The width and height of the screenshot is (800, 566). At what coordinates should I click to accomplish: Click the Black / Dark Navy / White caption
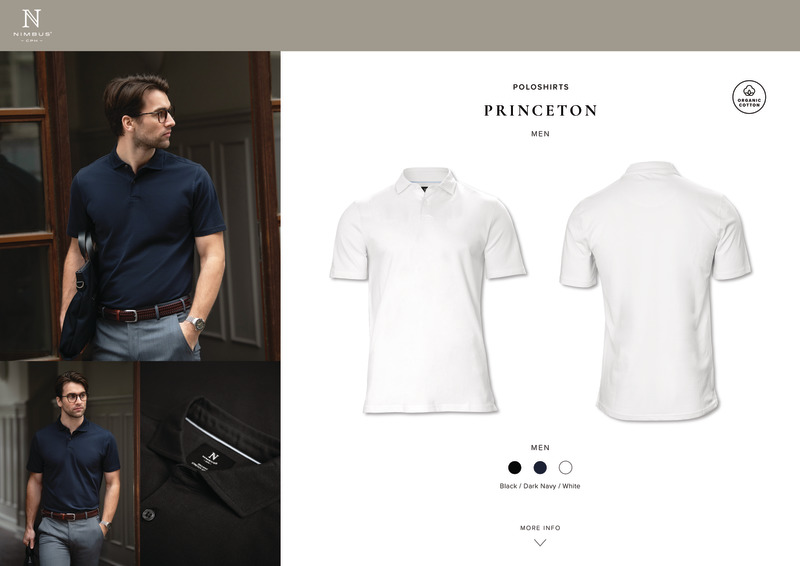pyautogui.click(x=540, y=486)
